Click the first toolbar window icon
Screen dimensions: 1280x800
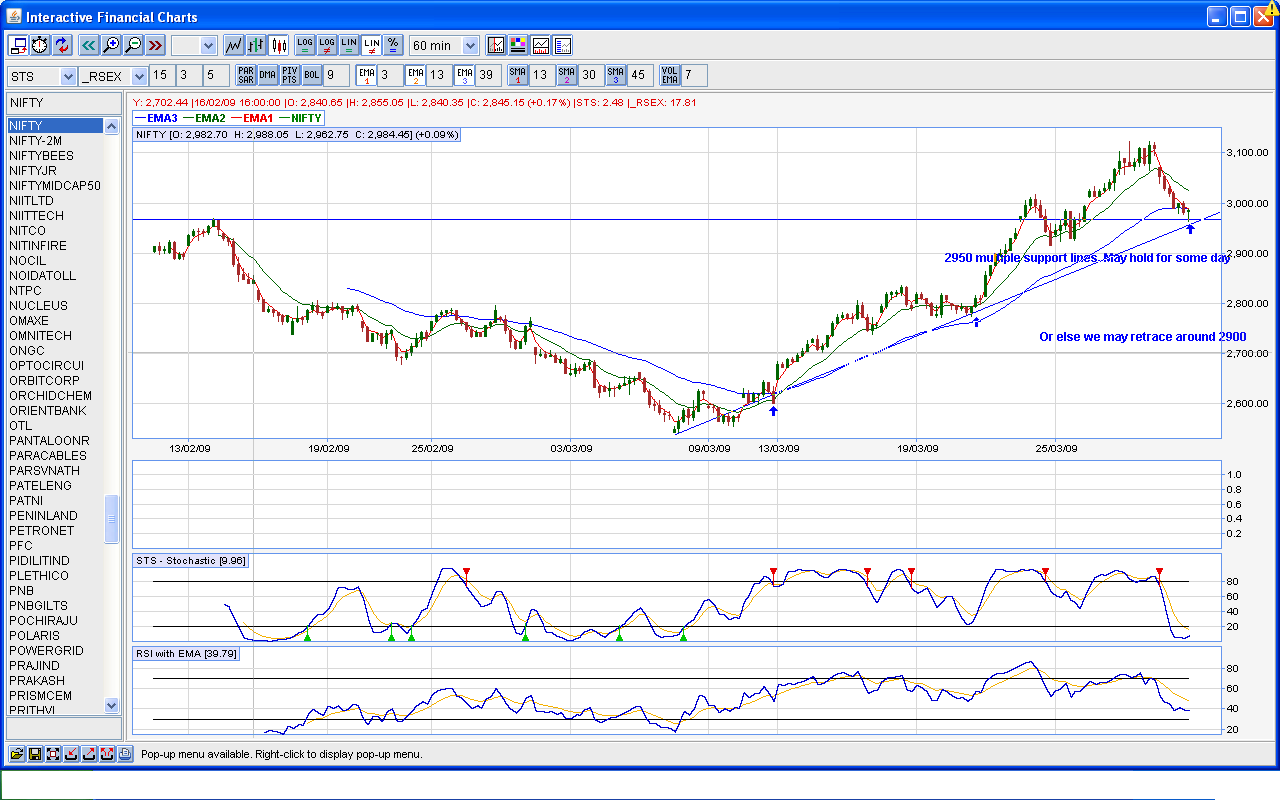(18, 45)
